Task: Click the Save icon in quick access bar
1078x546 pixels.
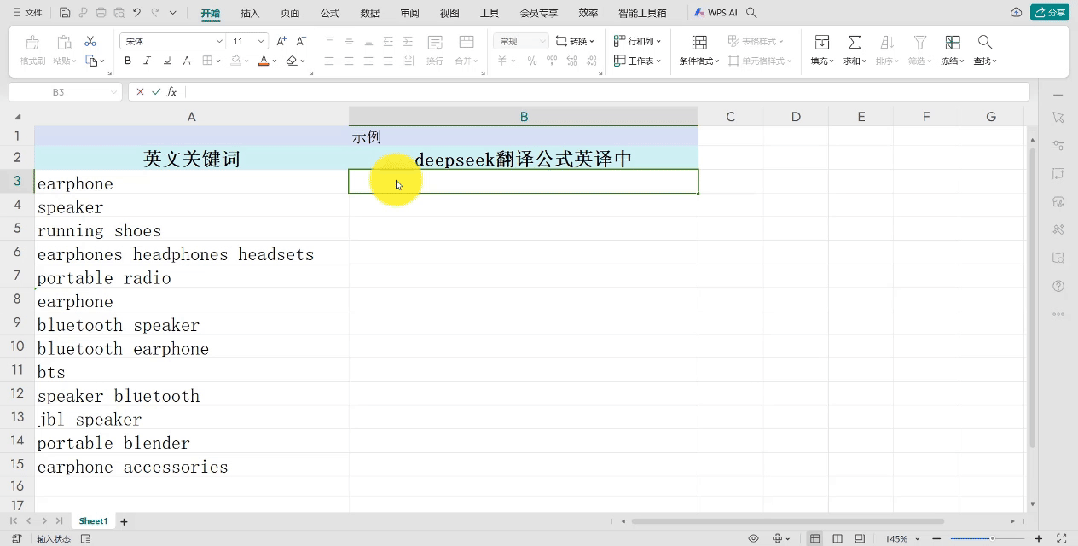Action: tap(65, 12)
